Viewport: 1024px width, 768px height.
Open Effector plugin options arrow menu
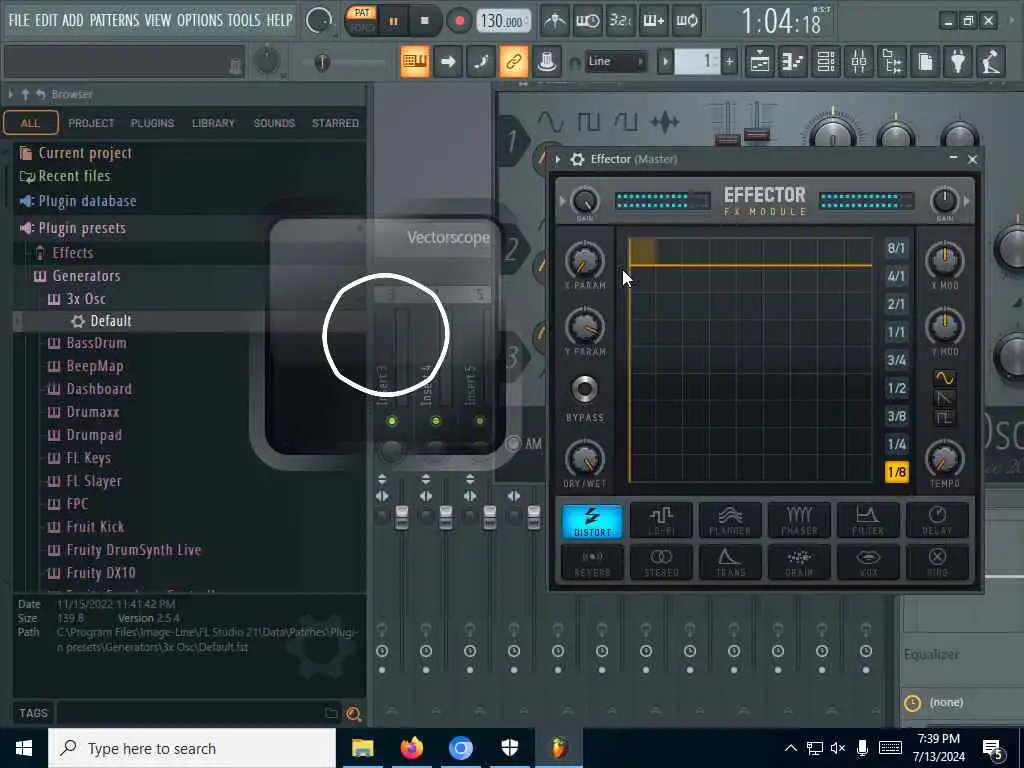(x=558, y=159)
